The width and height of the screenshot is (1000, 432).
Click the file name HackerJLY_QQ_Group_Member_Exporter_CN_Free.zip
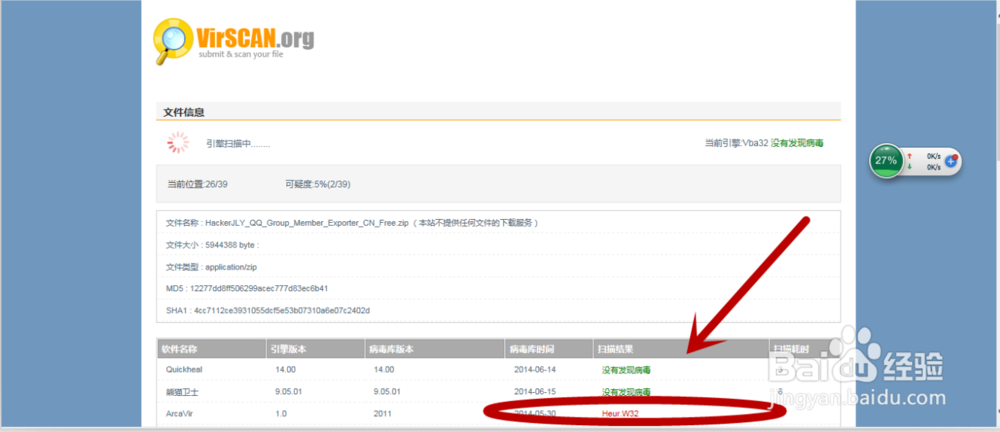tap(306, 223)
